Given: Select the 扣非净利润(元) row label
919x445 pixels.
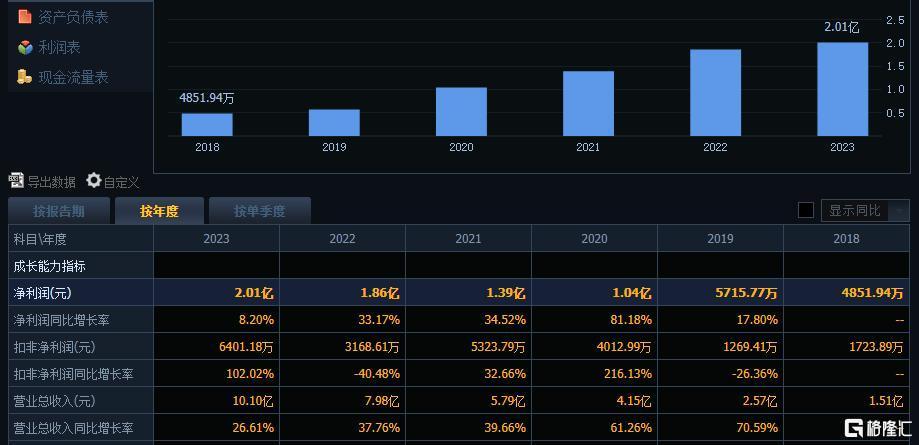Looking at the screenshot, I should (54, 347).
